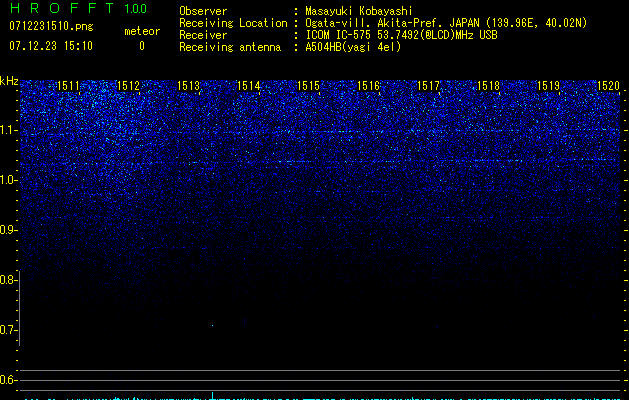Click the 0.8 kHz frequency label
Image resolution: width=629 pixels, height=400 pixels.
(x=8, y=280)
